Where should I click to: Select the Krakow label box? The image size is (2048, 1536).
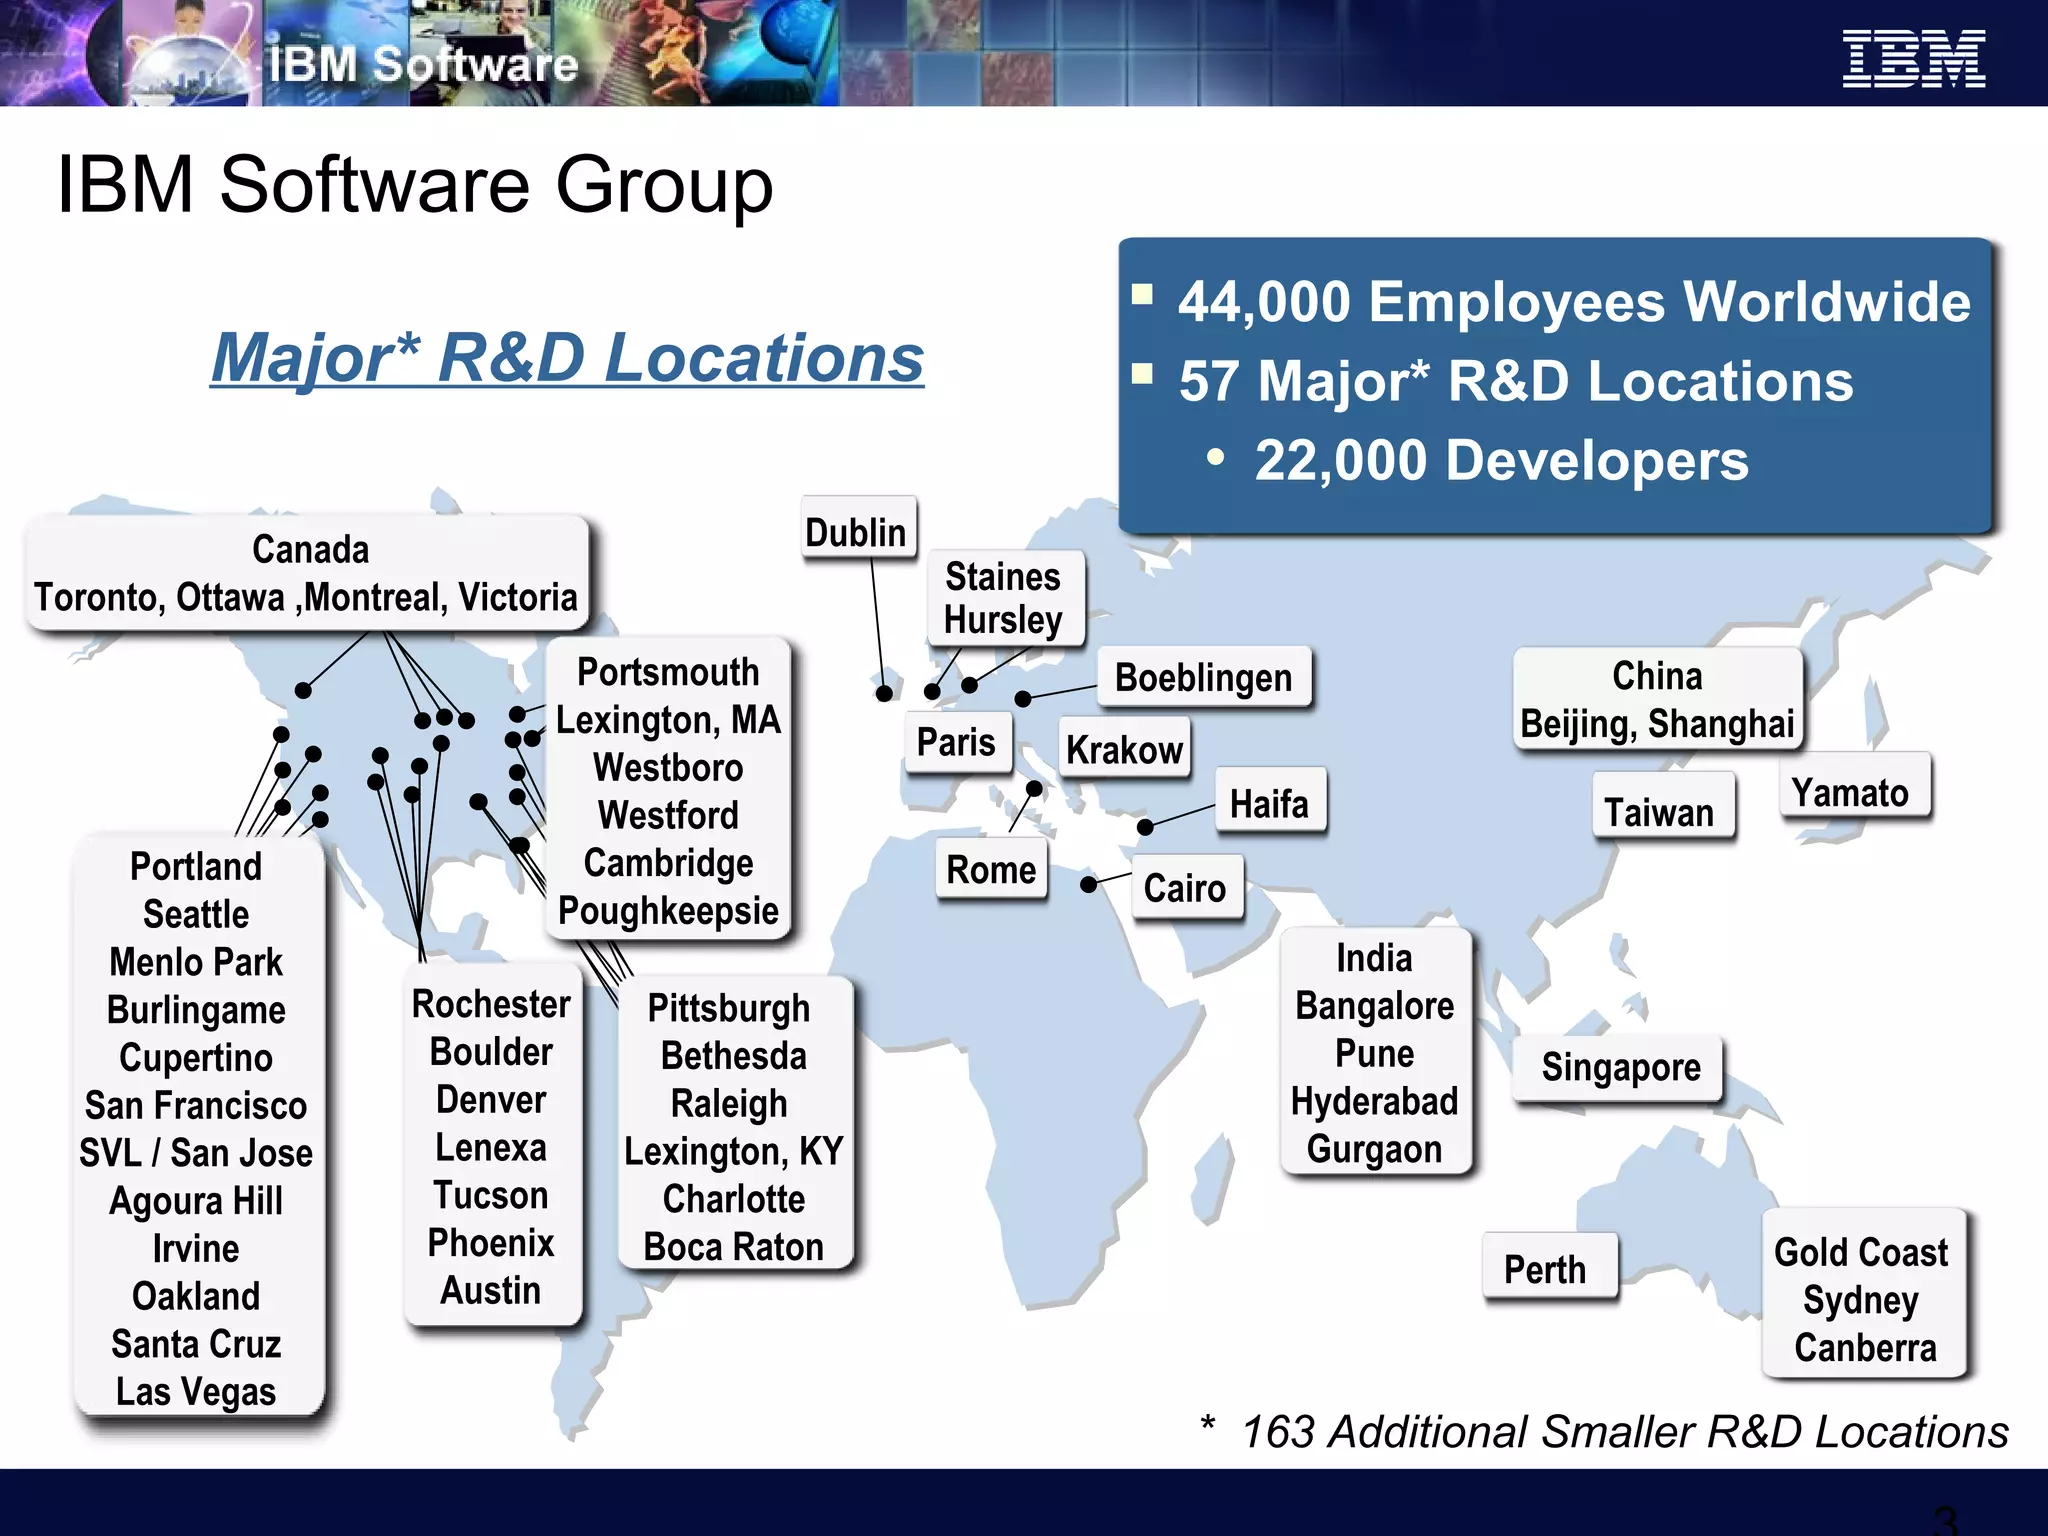(1124, 748)
